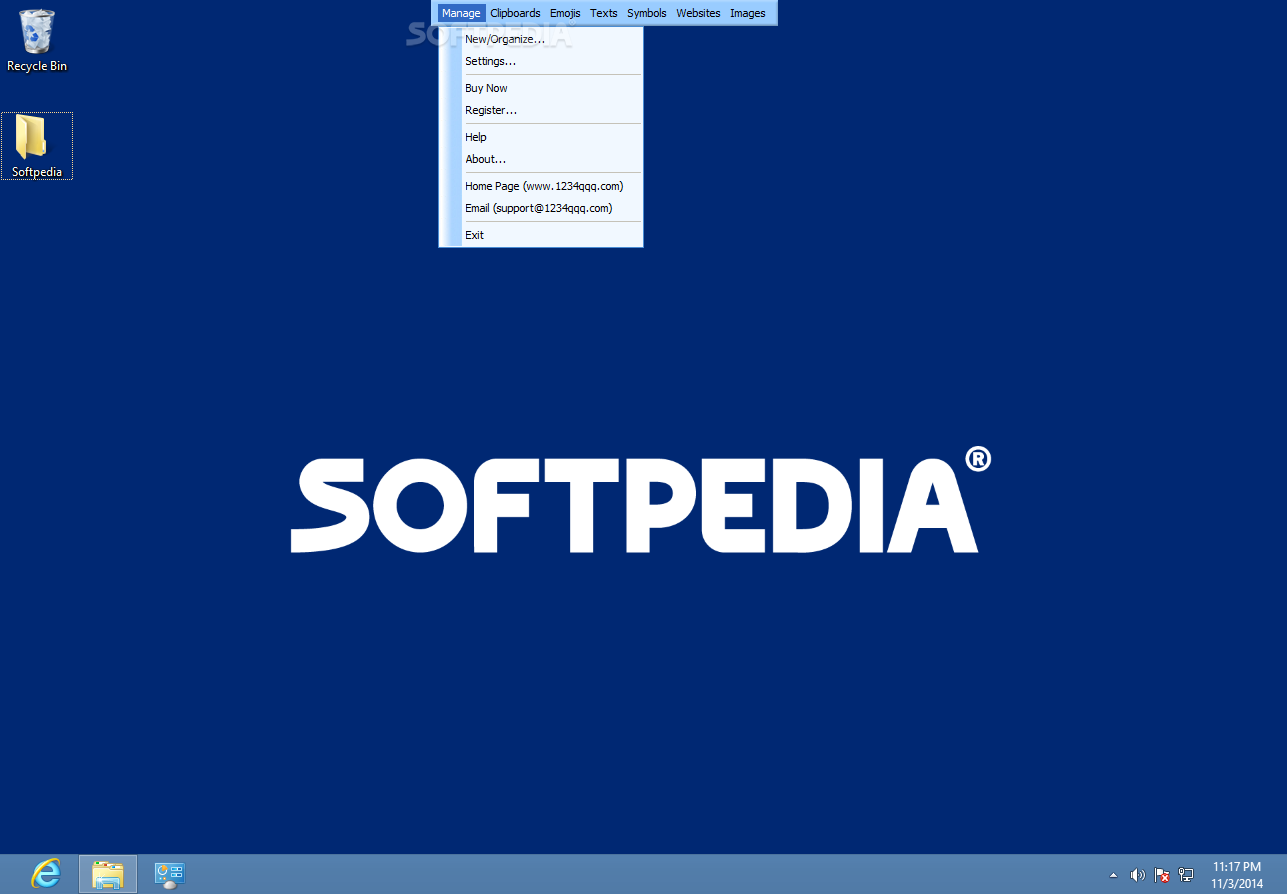This screenshot has width=1287, height=894.
Task: Open the Symbols menu
Action: click(x=647, y=13)
